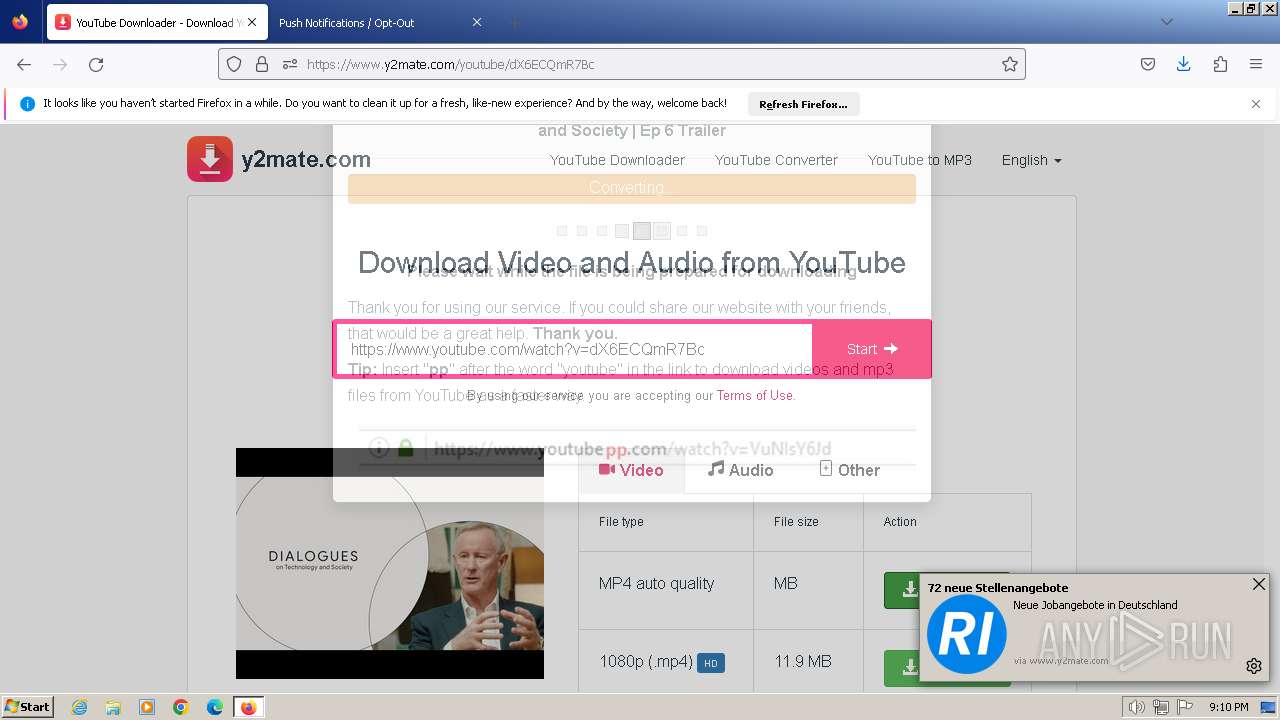The image size is (1280, 720).
Task: Open the Firefox downloads panel
Action: tap(1184, 64)
